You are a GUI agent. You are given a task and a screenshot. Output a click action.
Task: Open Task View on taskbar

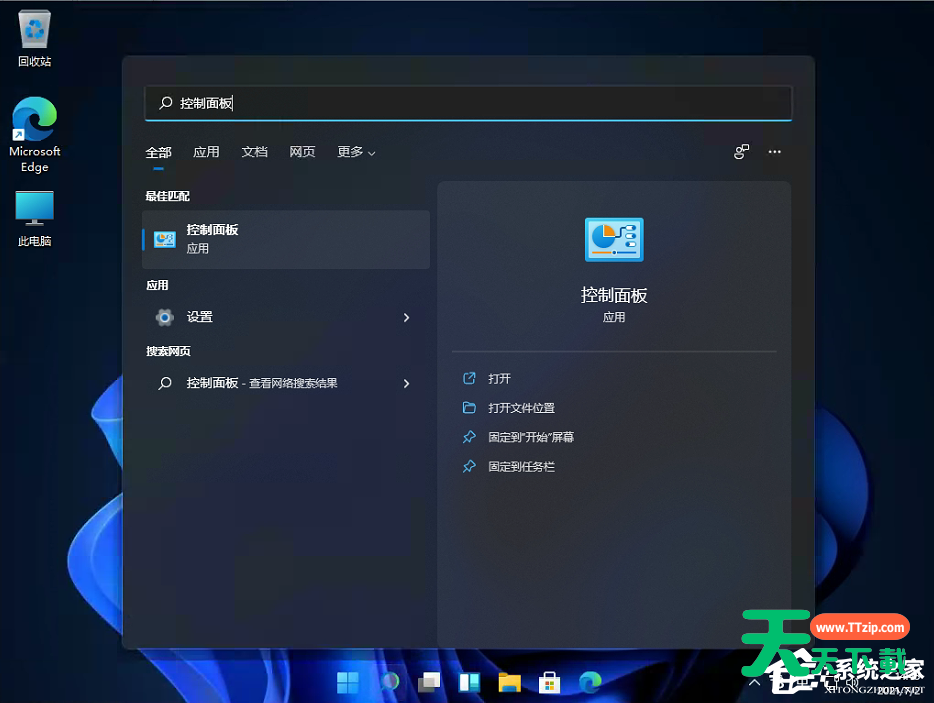[x=429, y=682]
